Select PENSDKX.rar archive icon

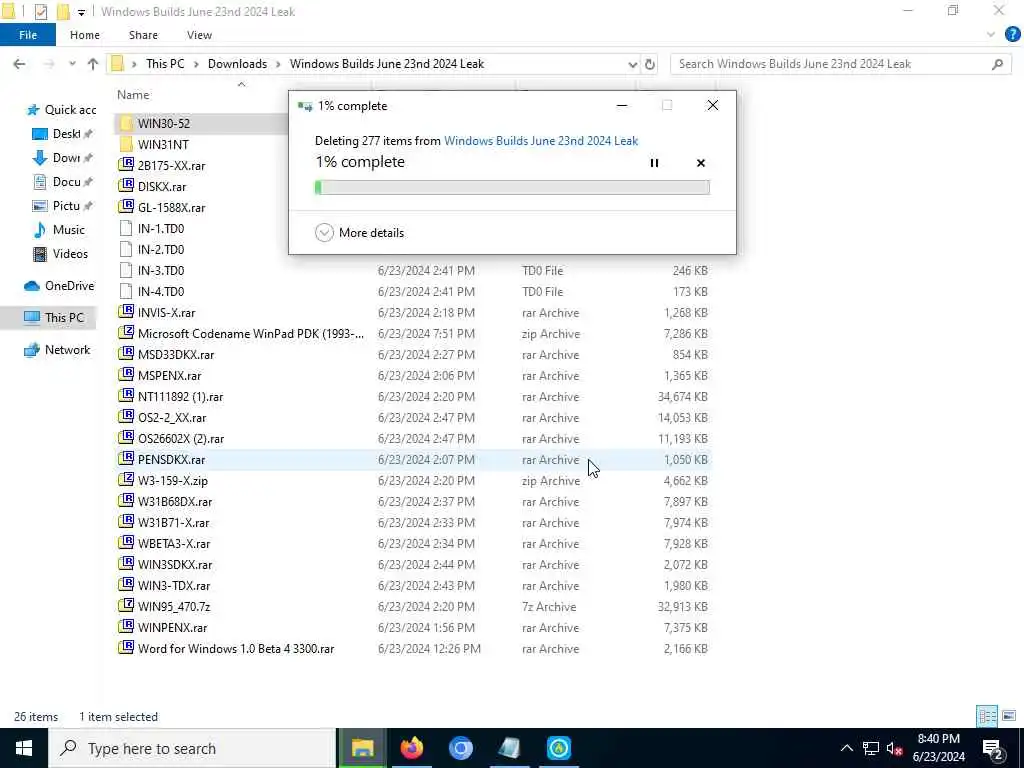pos(126,459)
